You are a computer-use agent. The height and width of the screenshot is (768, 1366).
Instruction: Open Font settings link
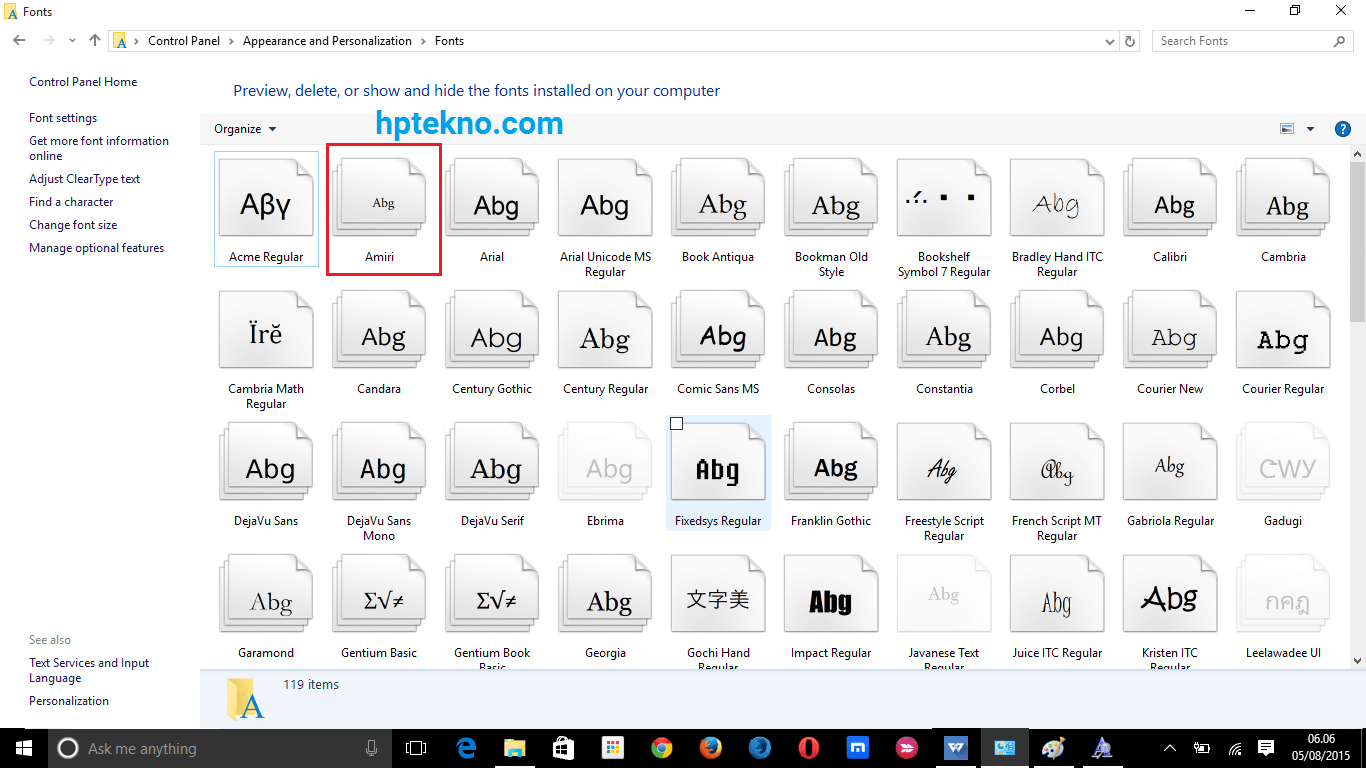point(63,118)
